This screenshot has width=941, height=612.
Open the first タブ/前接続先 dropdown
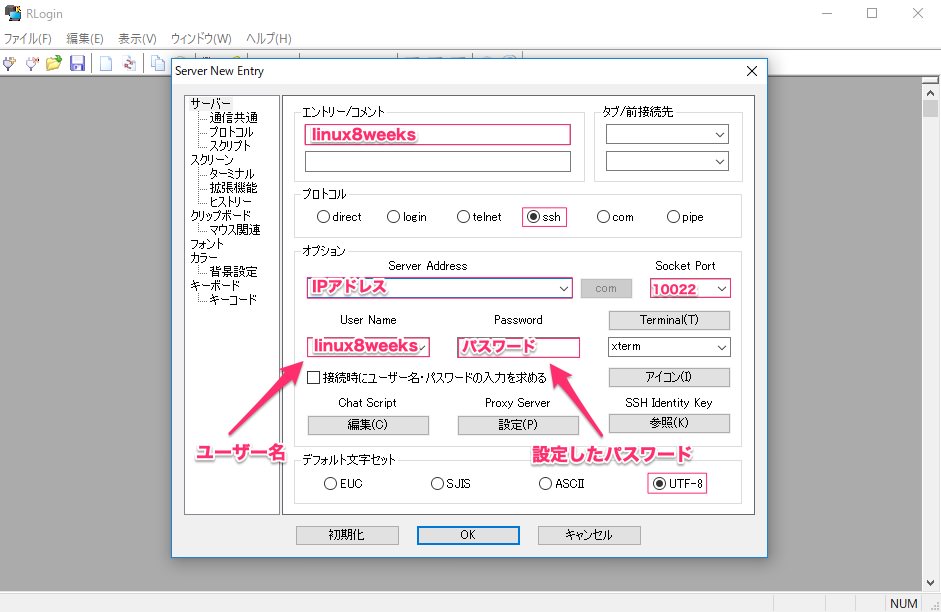(720, 135)
